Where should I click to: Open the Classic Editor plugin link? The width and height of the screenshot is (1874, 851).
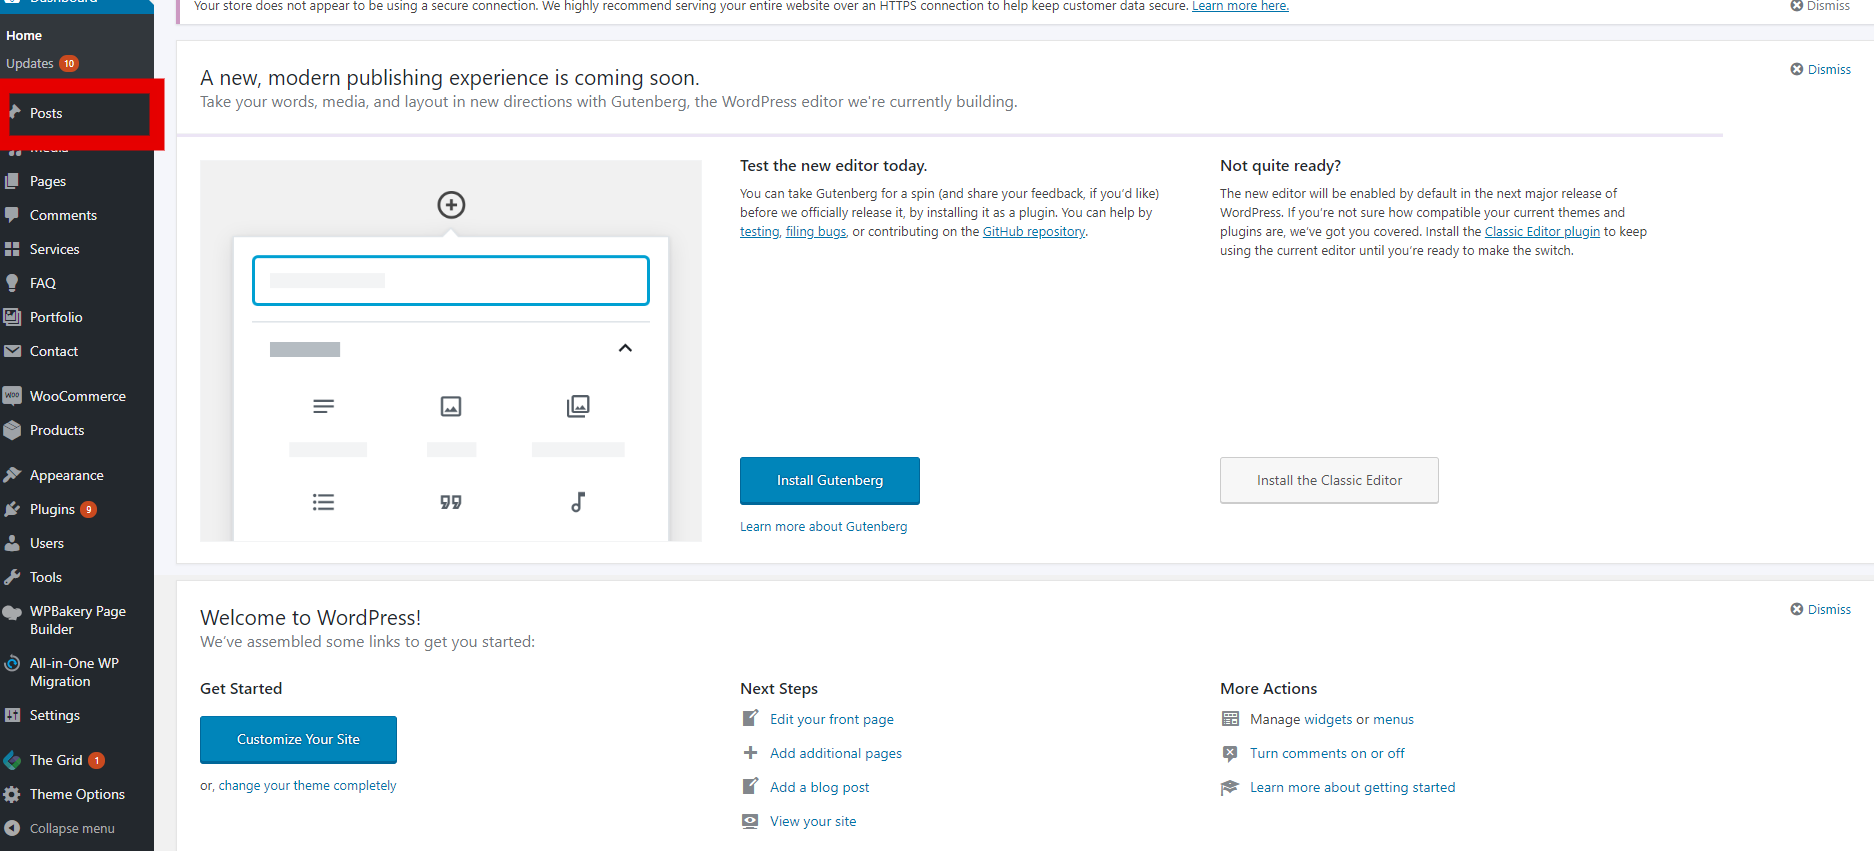[1542, 232]
